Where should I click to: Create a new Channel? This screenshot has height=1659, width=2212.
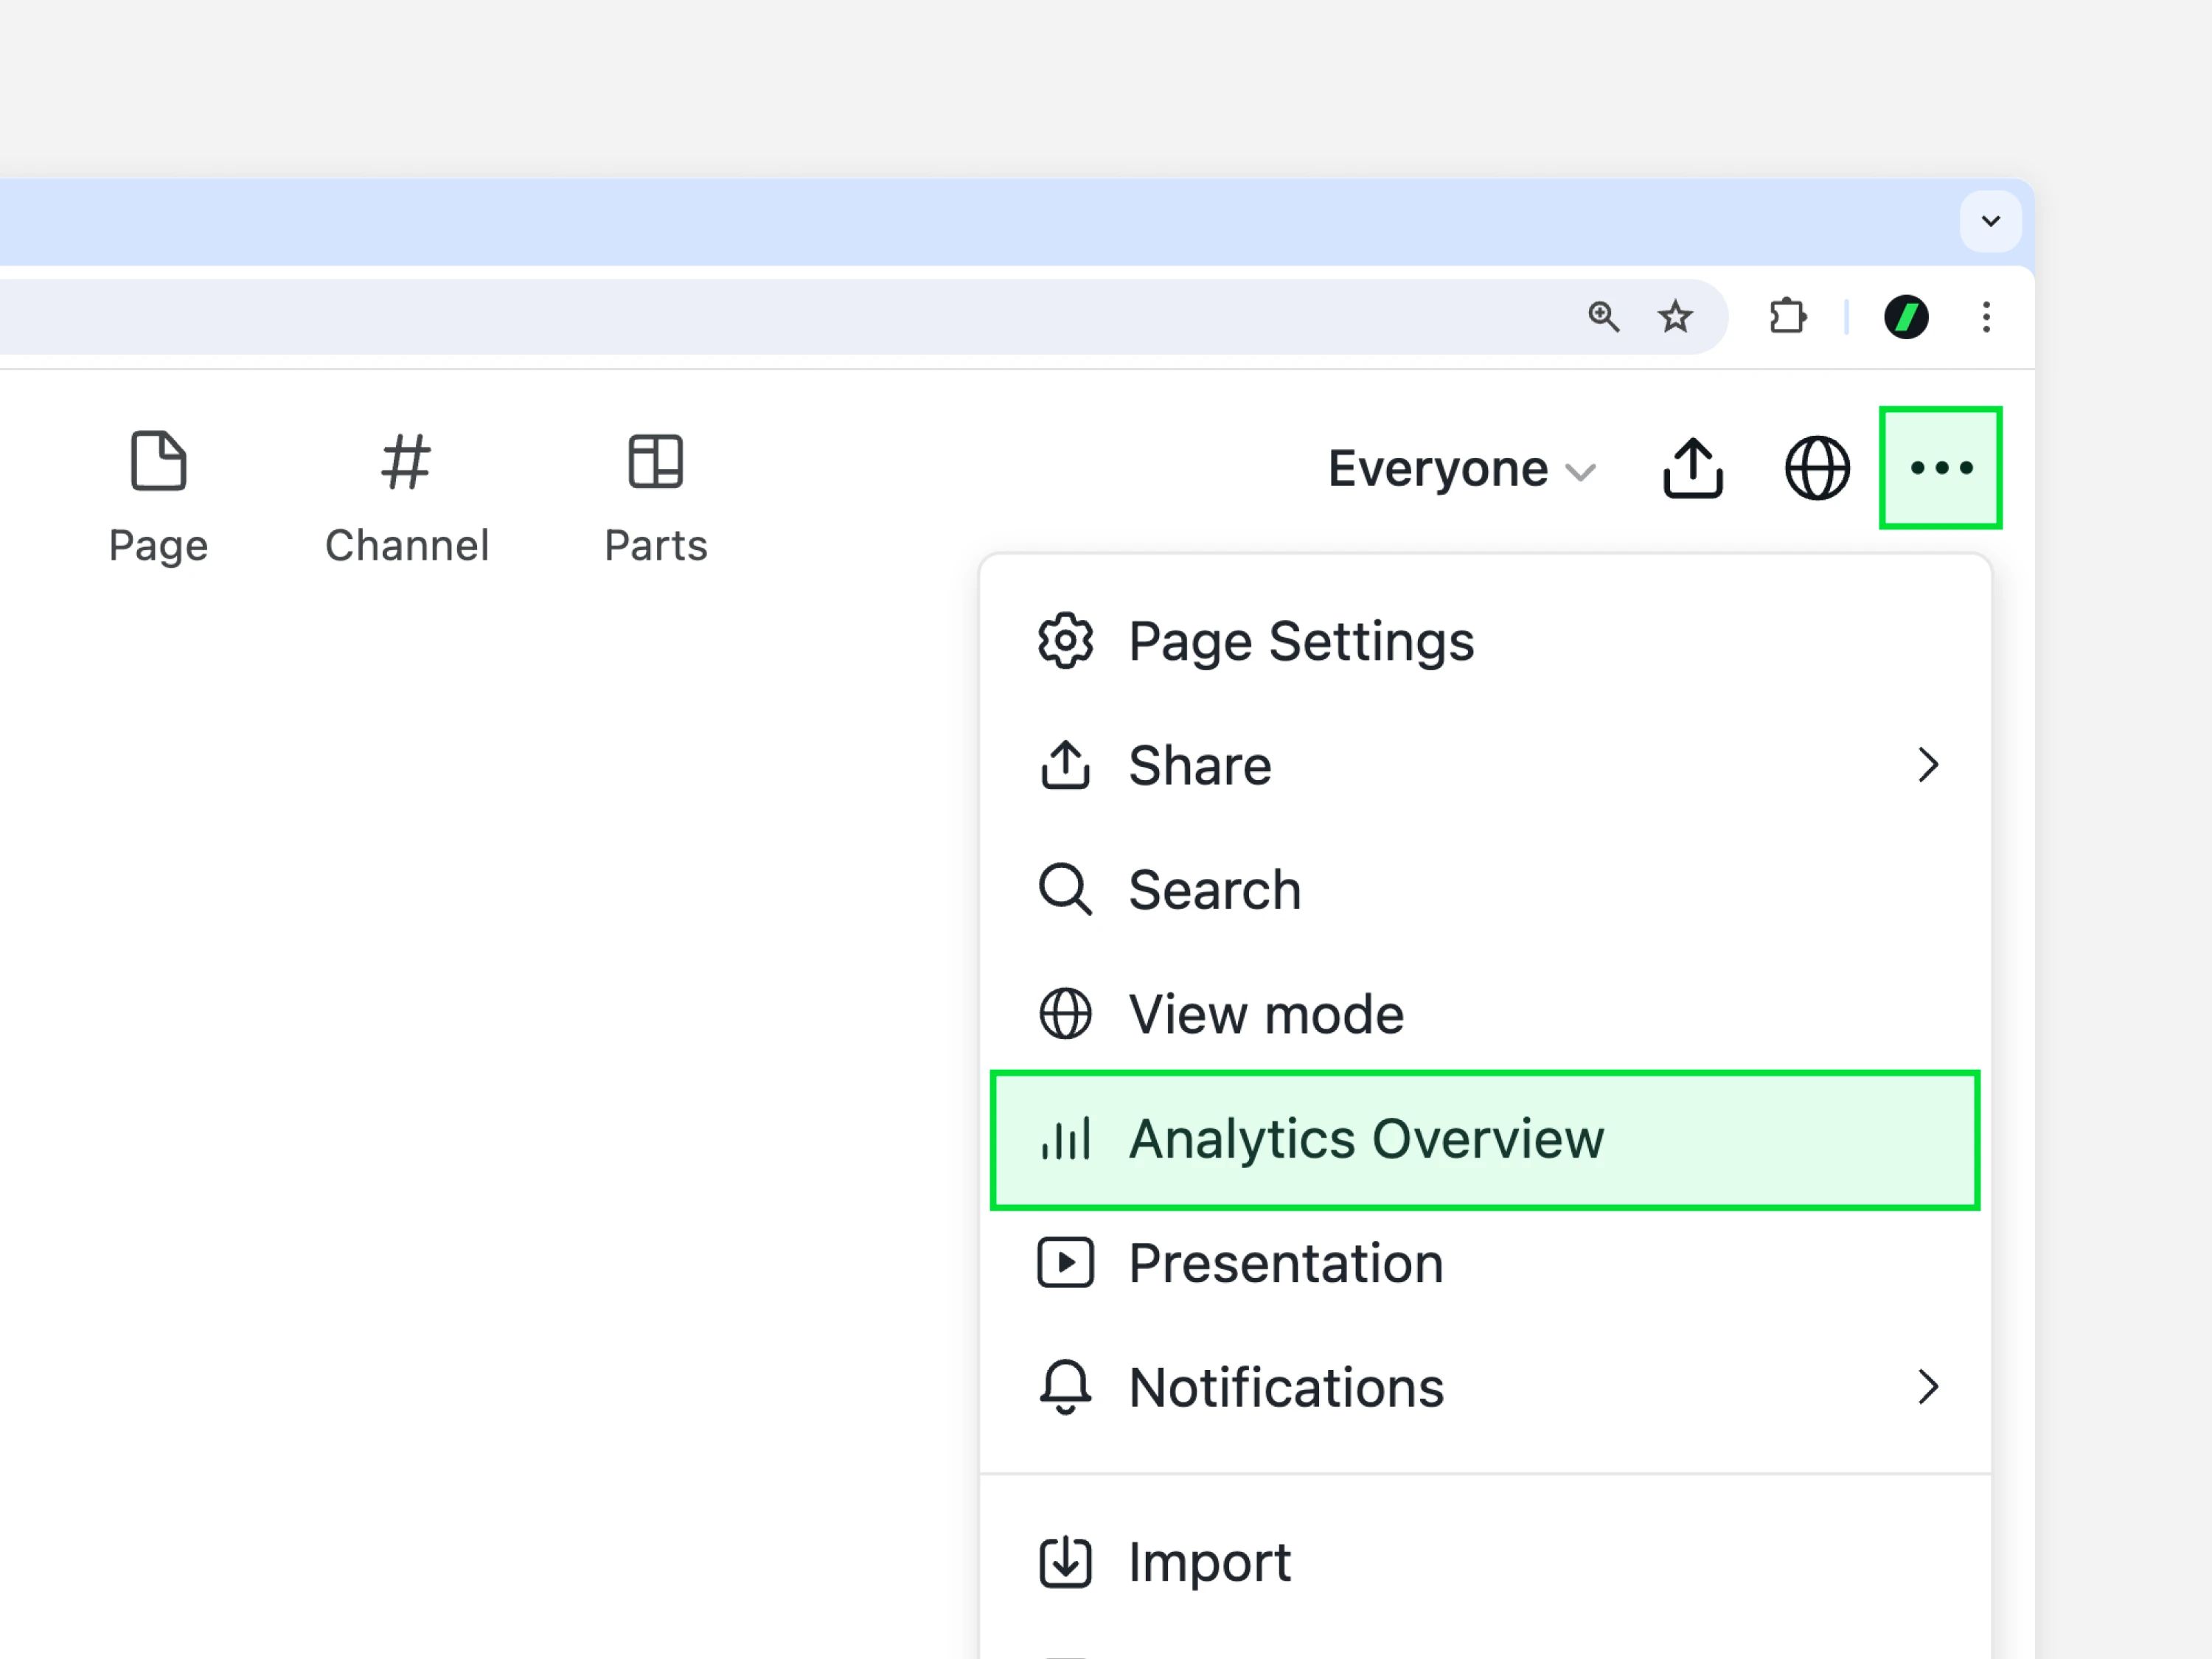pos(407,498)
